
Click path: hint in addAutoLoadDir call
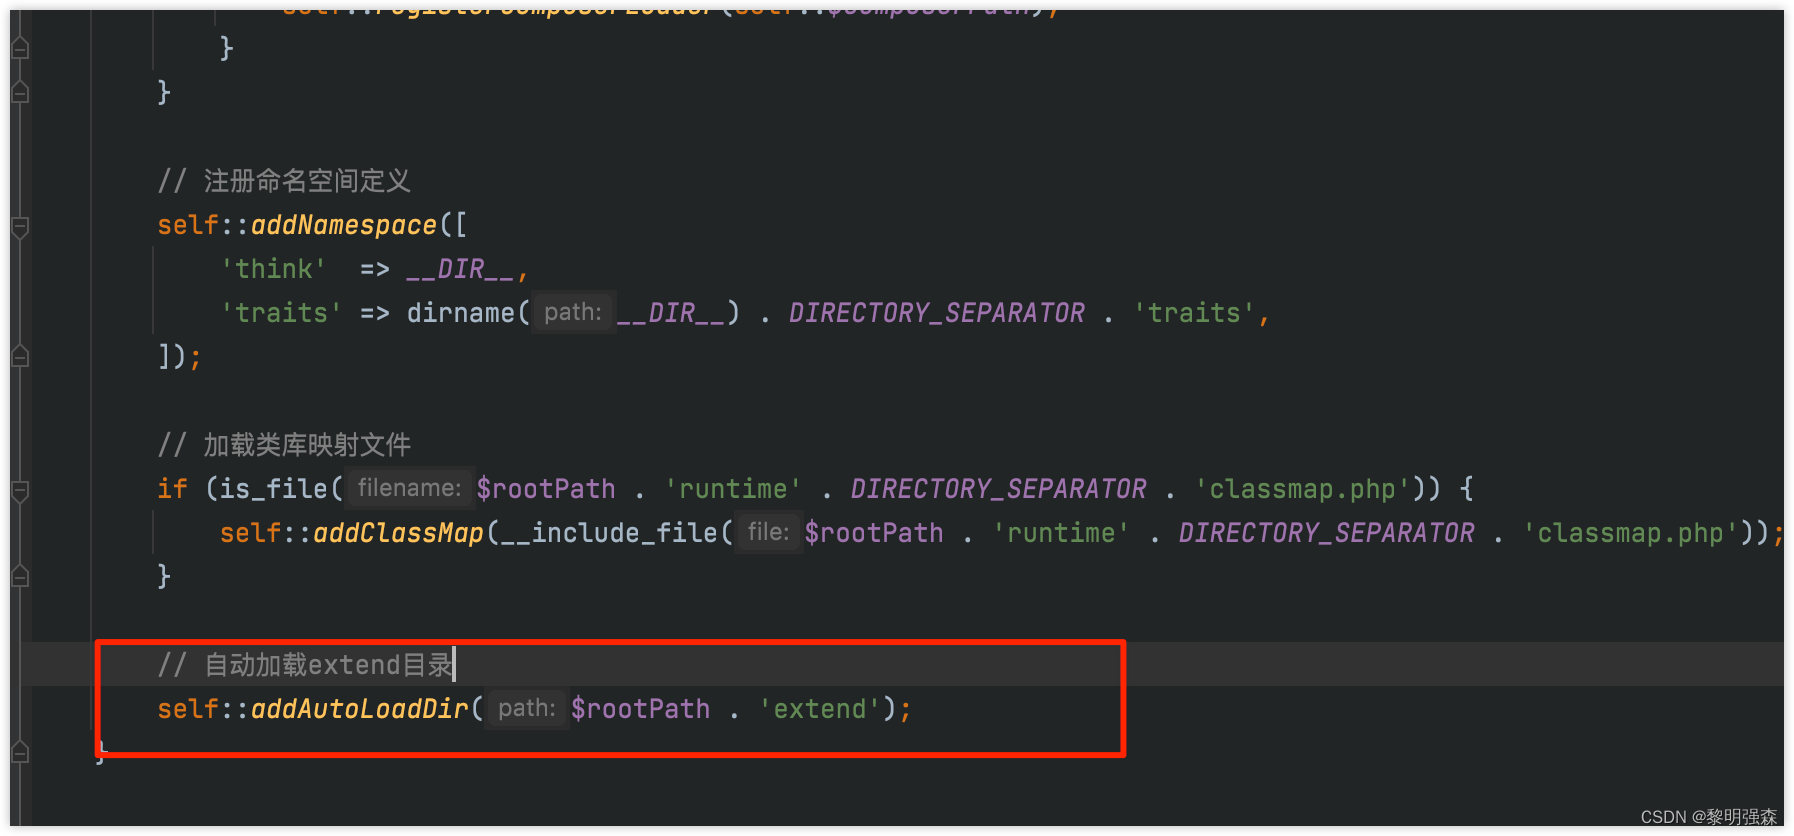(x=527, y=709)
